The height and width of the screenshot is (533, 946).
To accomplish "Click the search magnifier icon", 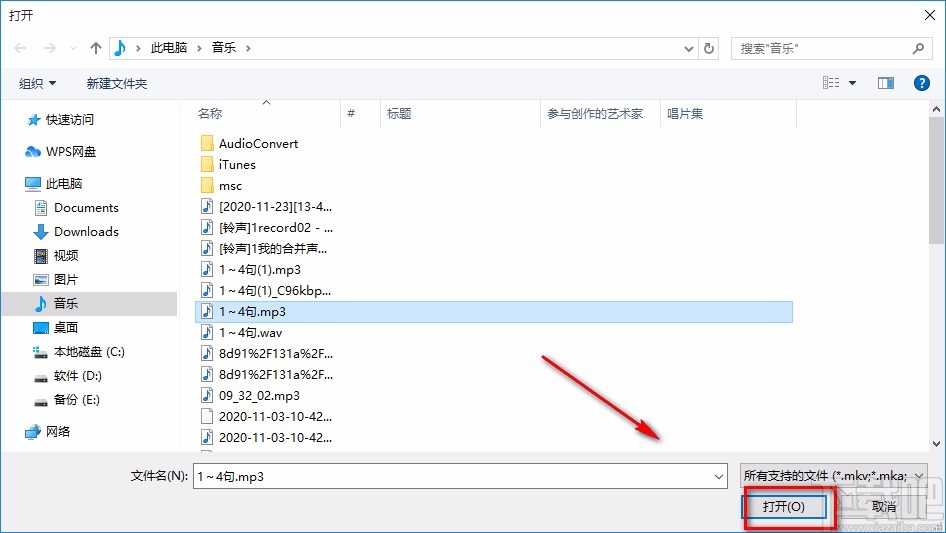I will pyautogui.click(x=918, y=48).
